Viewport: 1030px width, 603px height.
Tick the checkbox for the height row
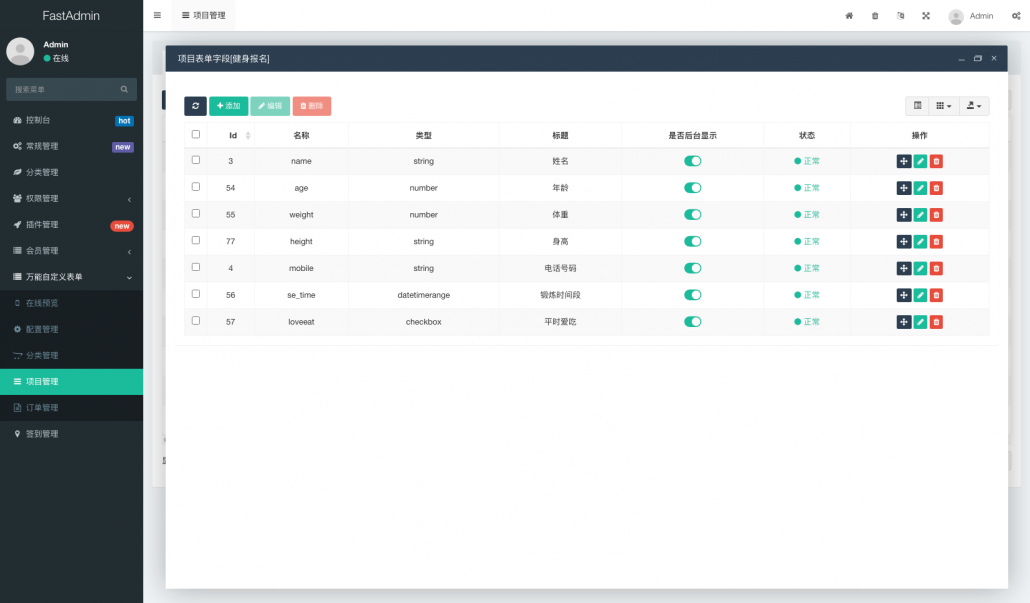[x=196, y=241]
